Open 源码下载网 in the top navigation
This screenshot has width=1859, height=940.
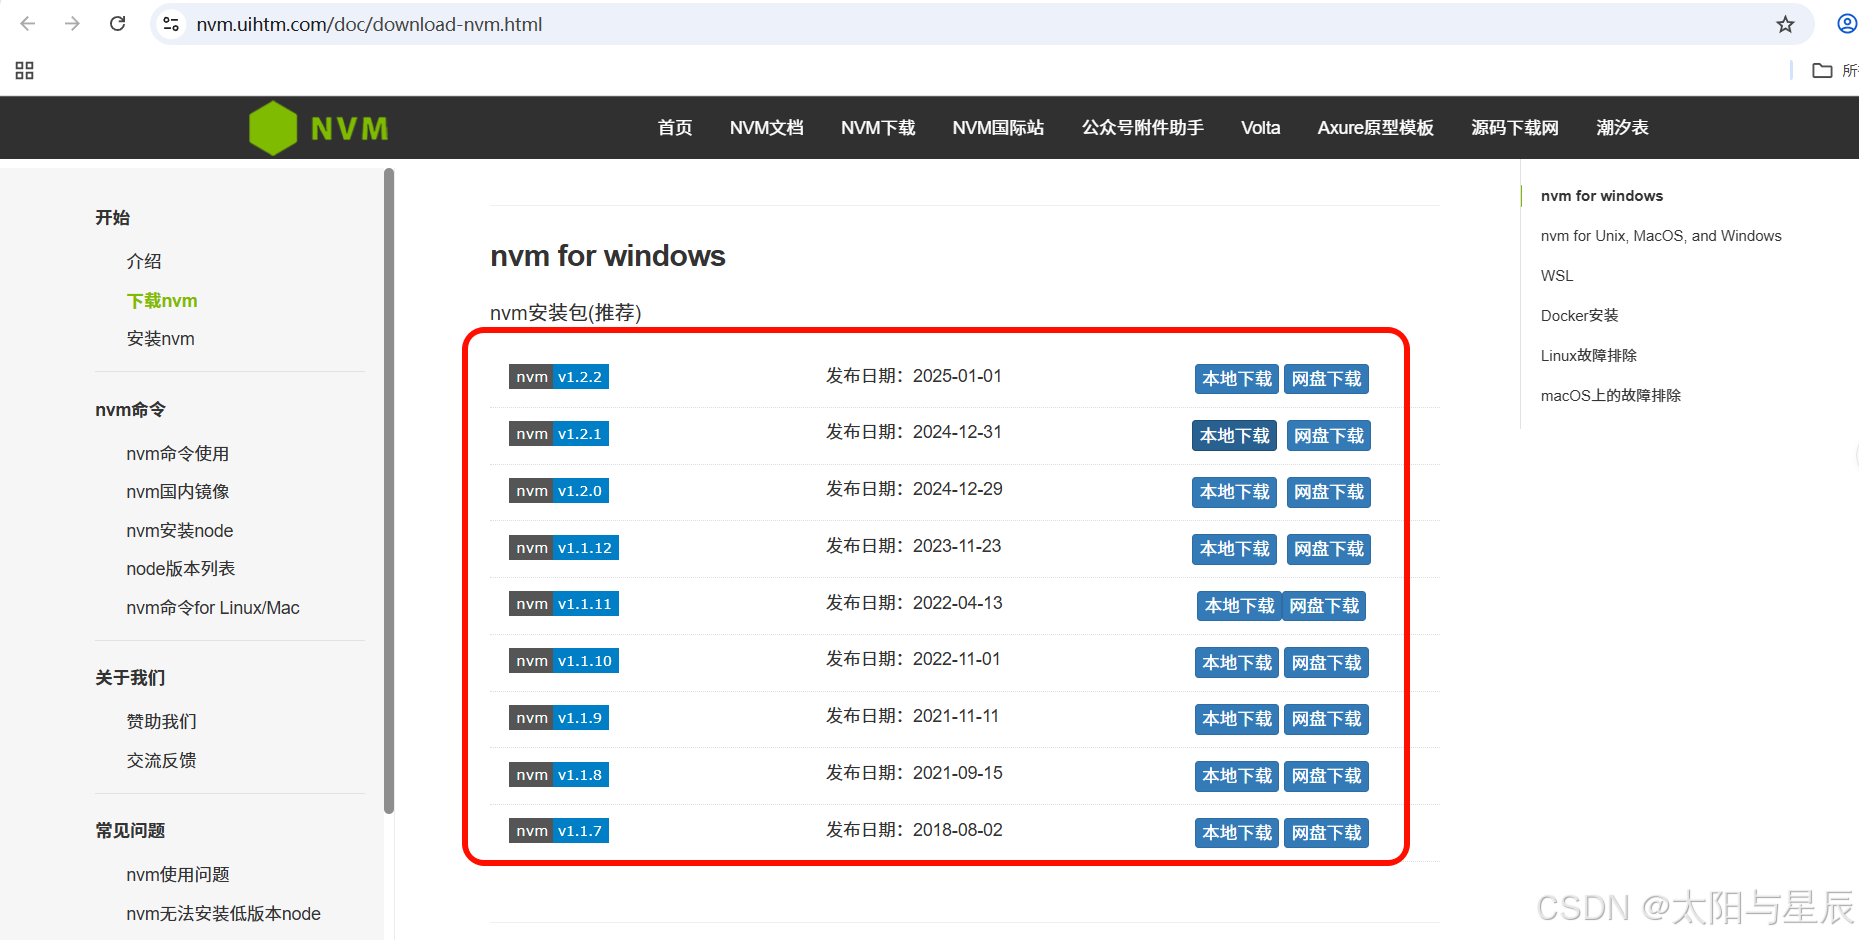pyautogui.click(x=1515, y=128)
